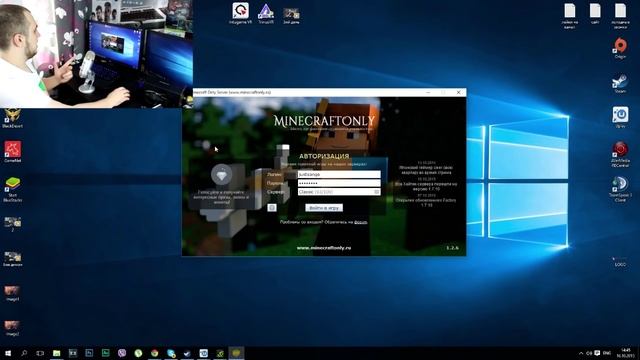Click the diamond vote icon in launcher

pyautogui.click(x=222, y=175)
